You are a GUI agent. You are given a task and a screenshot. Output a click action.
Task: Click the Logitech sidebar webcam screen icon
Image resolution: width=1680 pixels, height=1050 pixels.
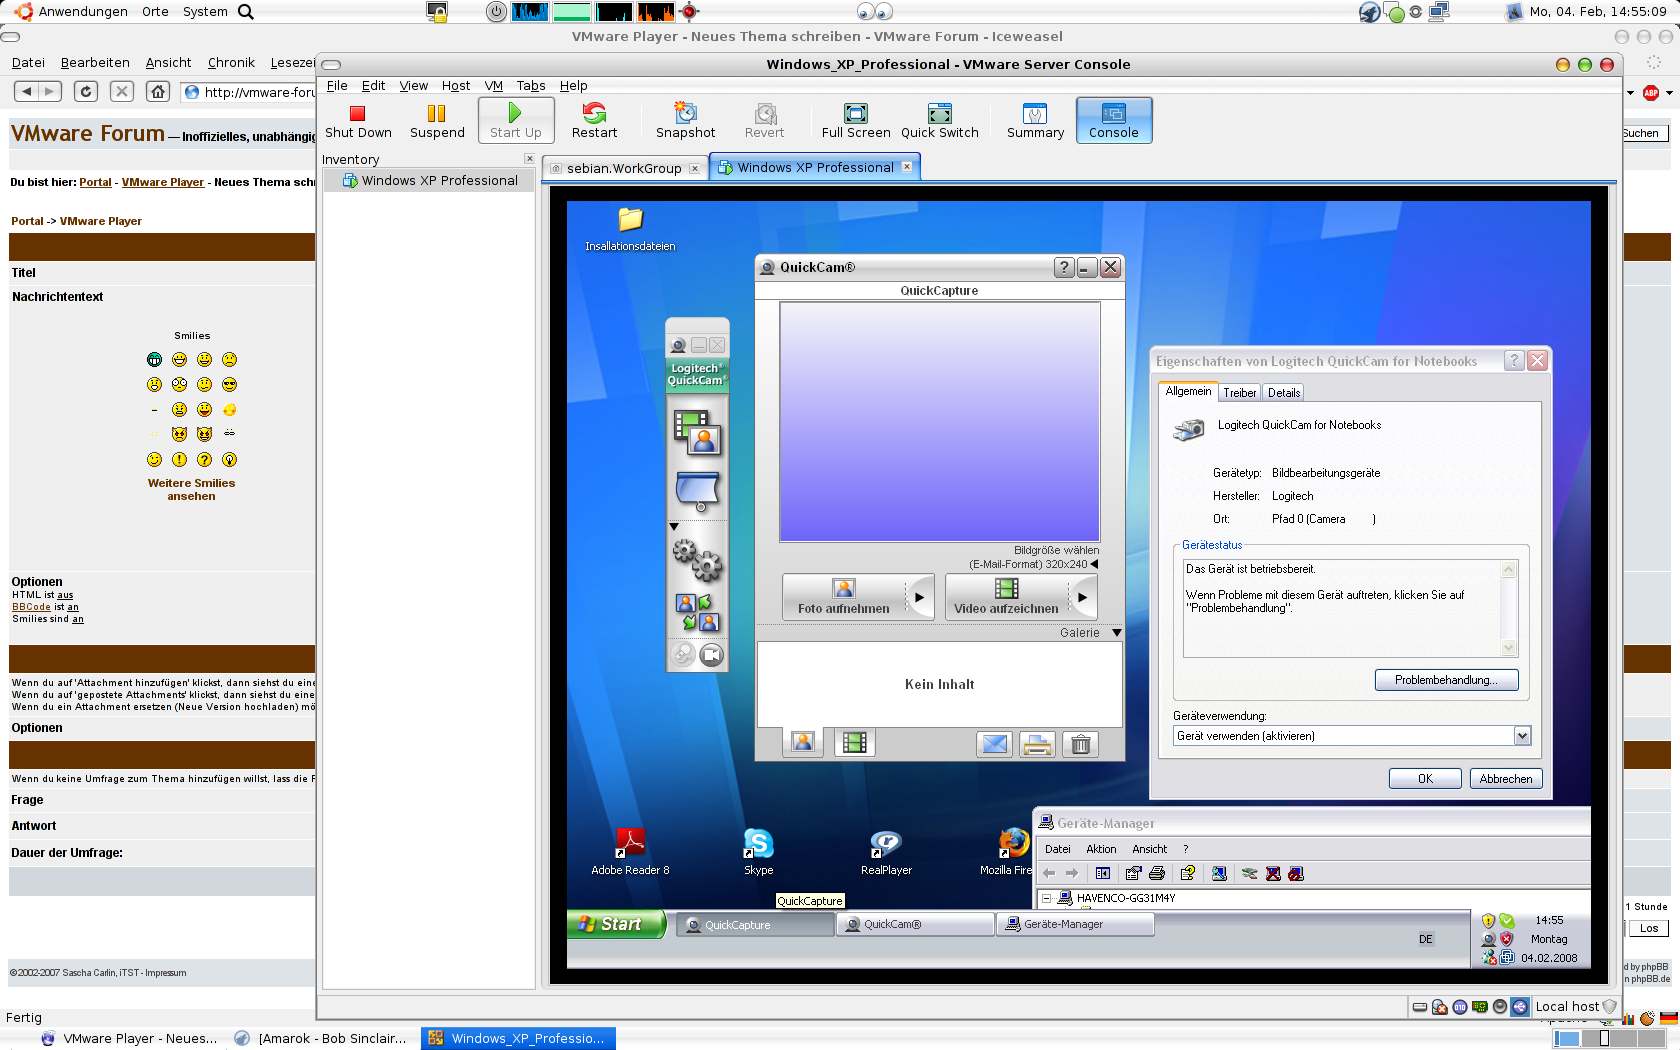point(697,491)
